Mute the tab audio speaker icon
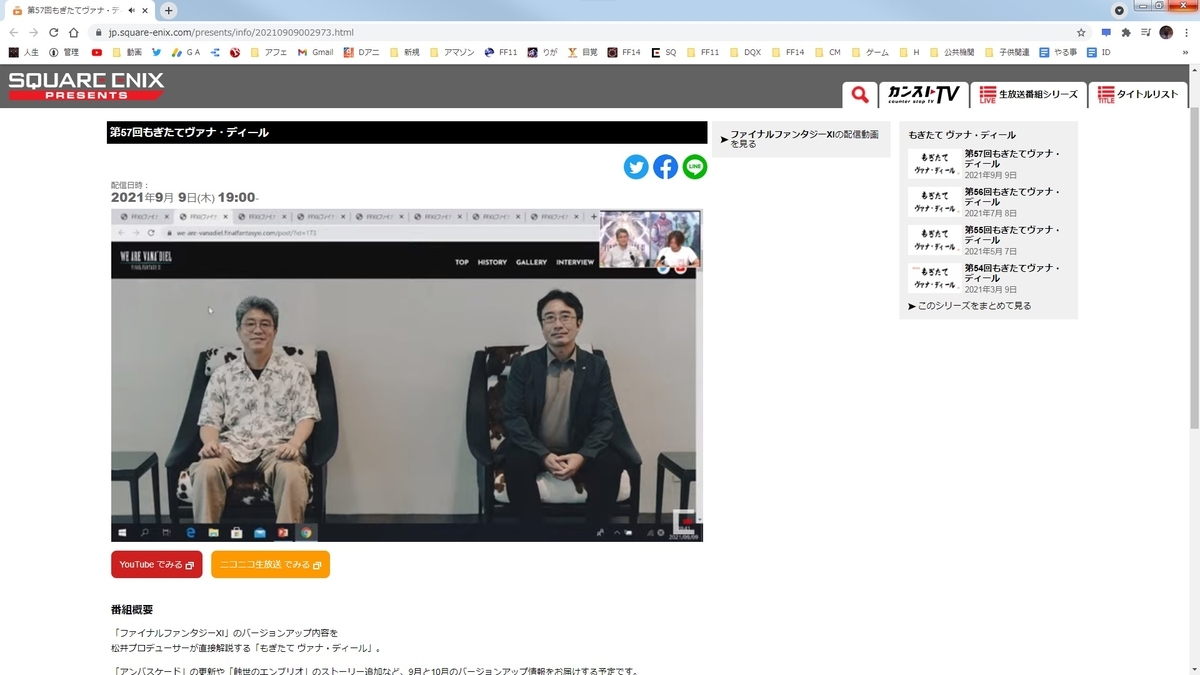Image resolution: width=1200 pixels, height=675 pixels. pos(131,10)
